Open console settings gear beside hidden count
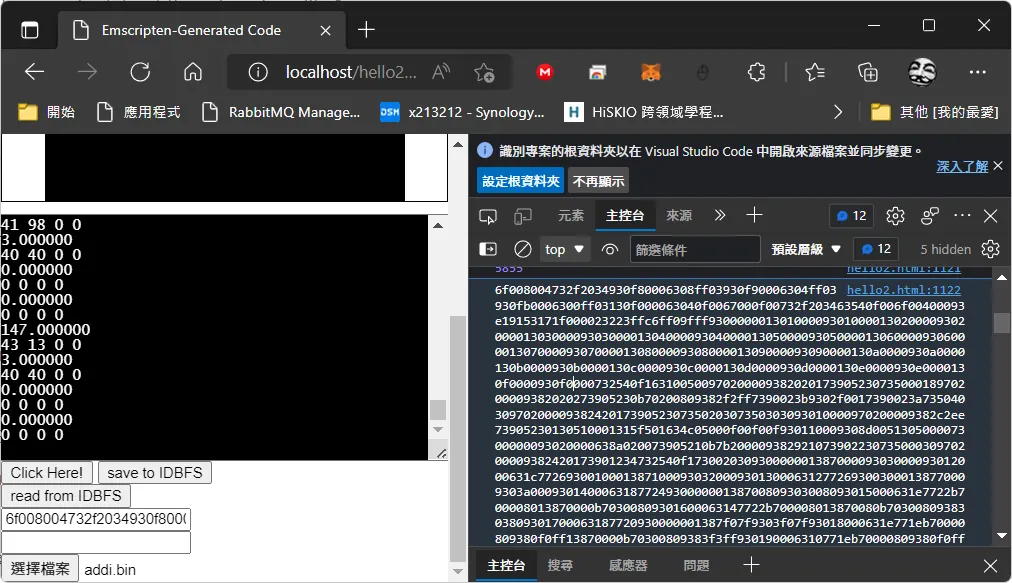 [x=990, y=249]
